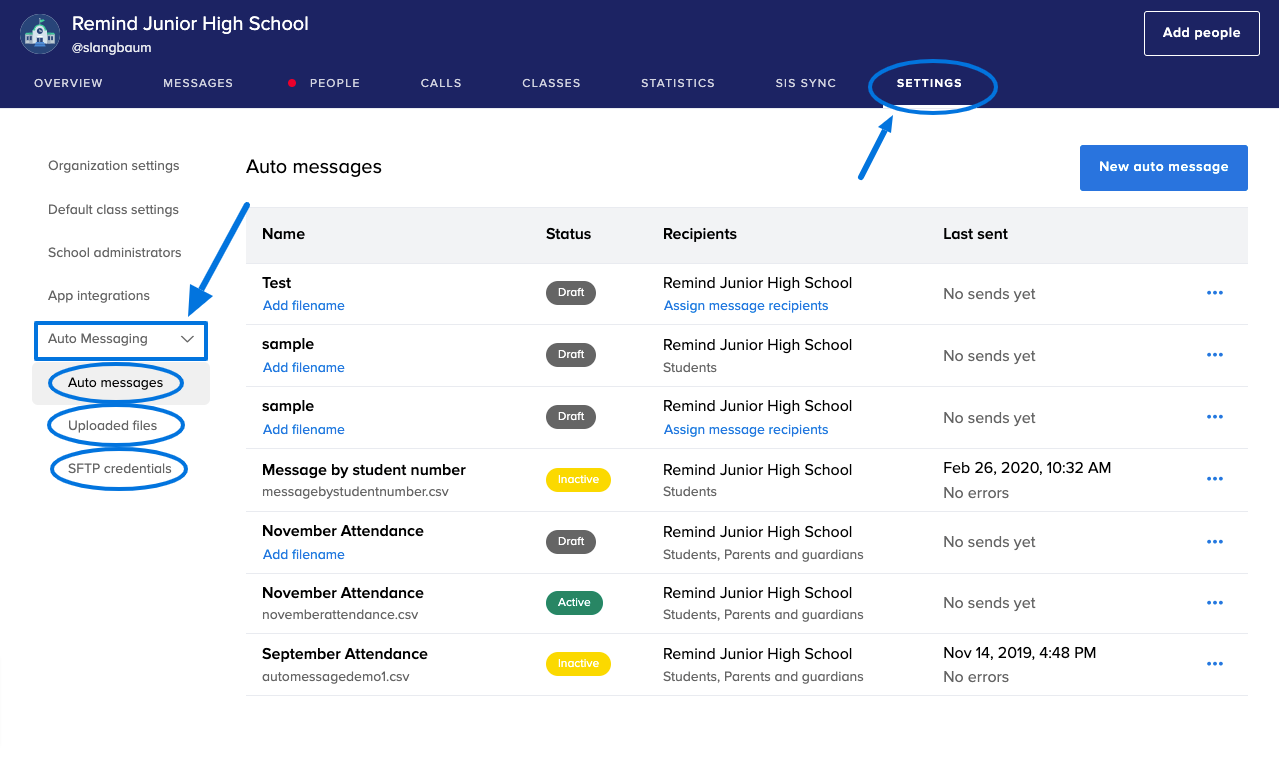
Task: Click the red notification dot beside People
Action: pos(292,84)
